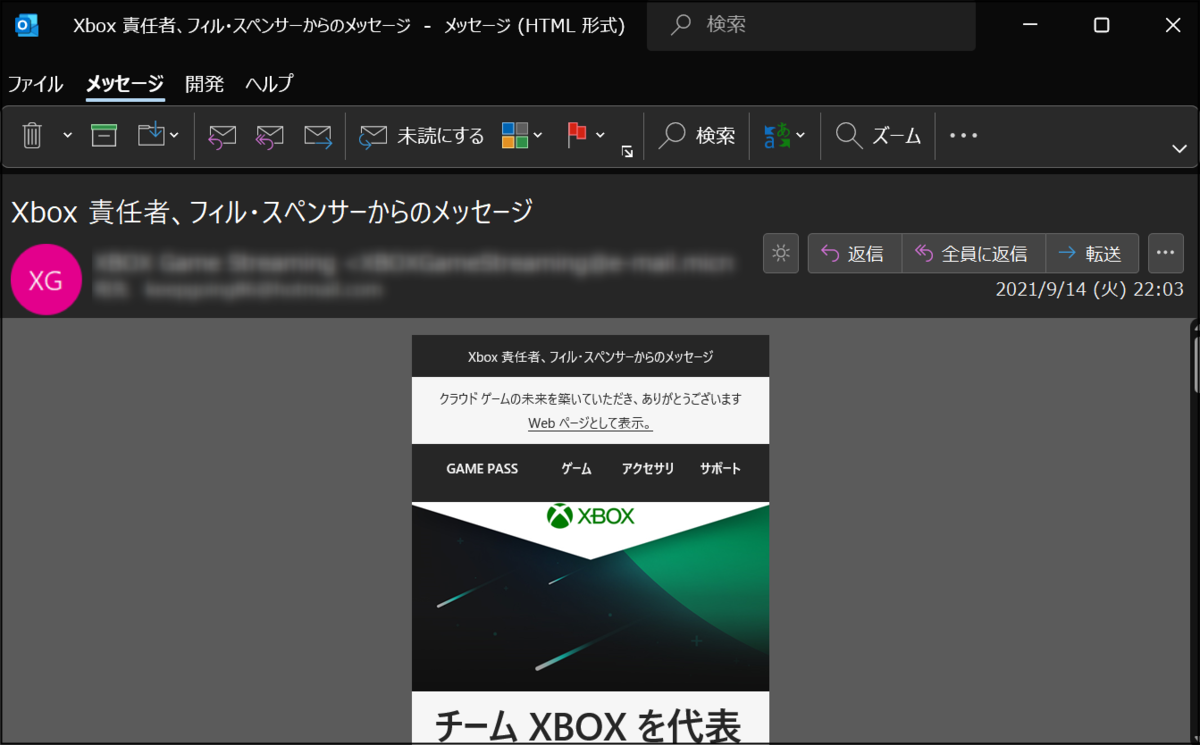Viewport: 1200px width, 745px height.
Task: Collapse the ribbon with the bottom-right chevron
Action: coord(1180,148)
